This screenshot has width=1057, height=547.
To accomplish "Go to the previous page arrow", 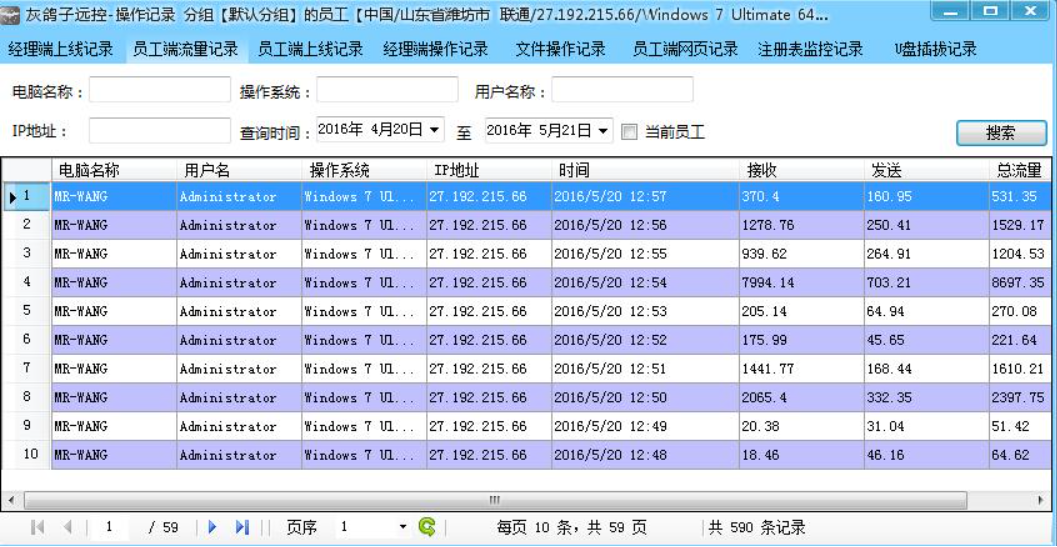I will pyautogui.click(x=67, y=527).
